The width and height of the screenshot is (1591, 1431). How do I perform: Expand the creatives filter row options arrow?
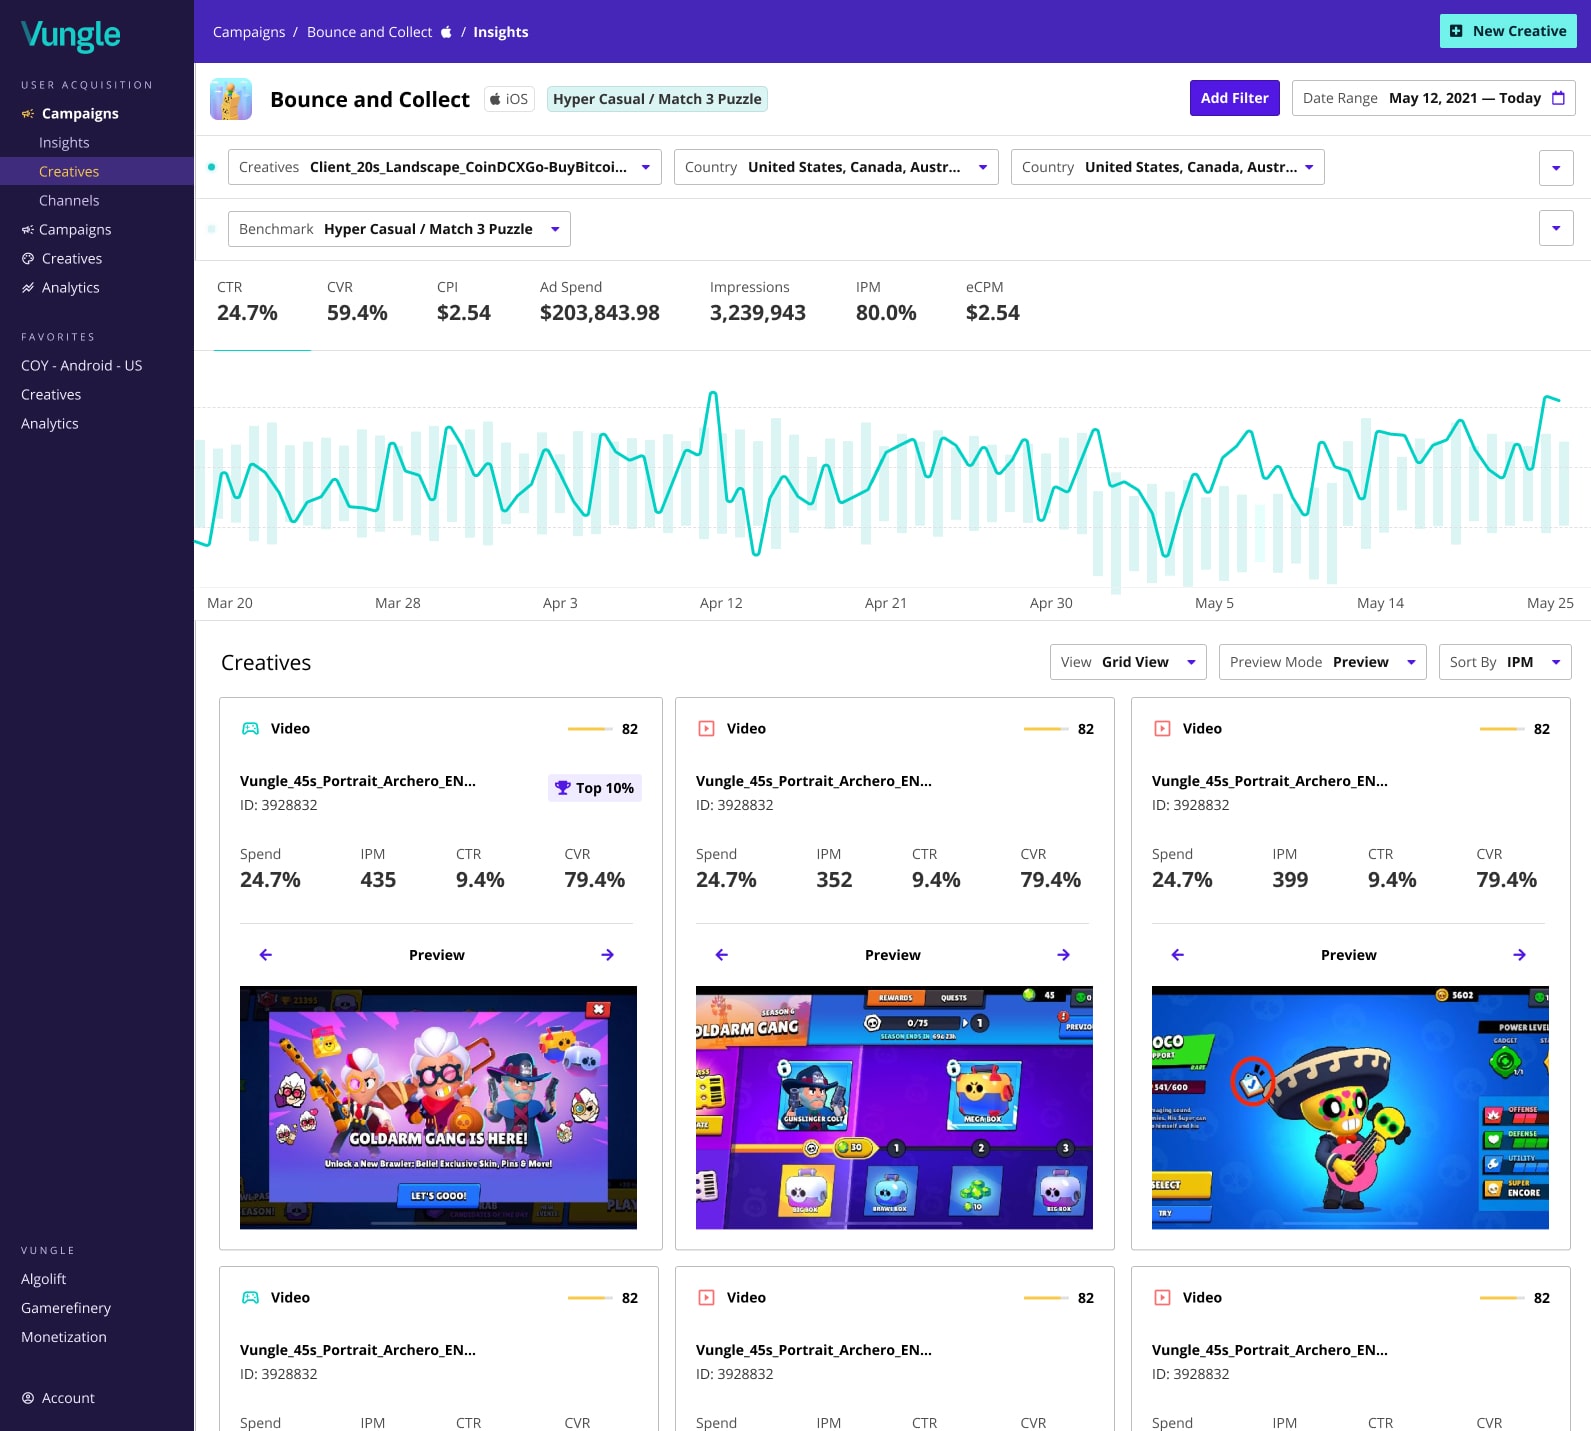(1556, 168)
